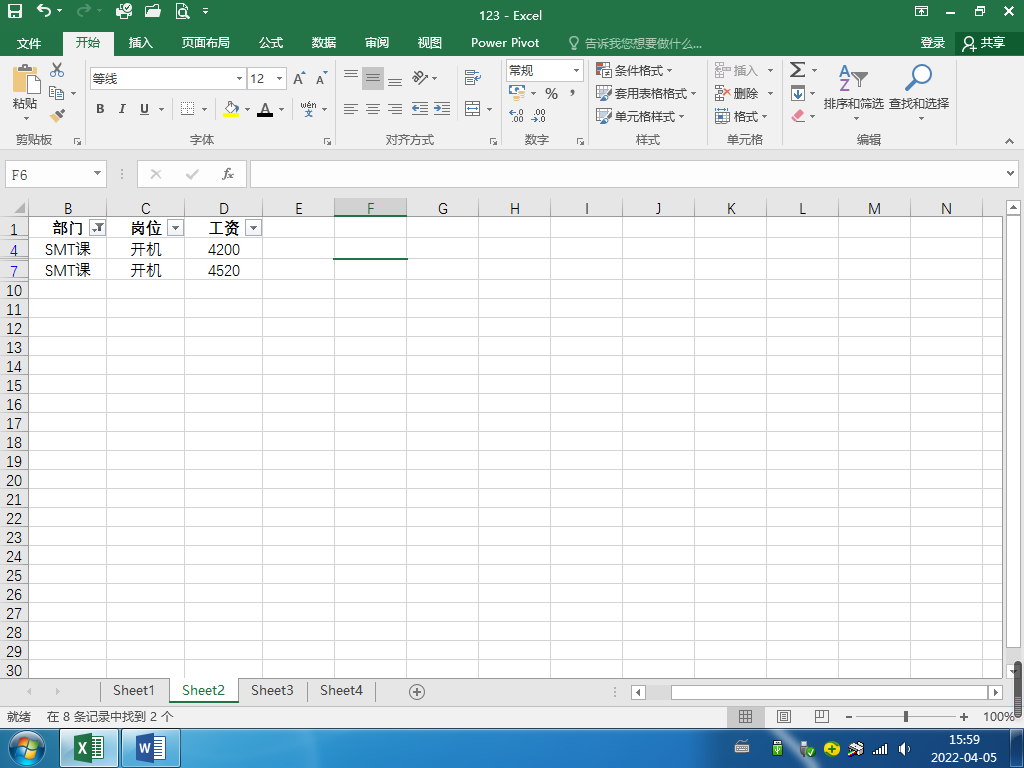The image size is (1024, 768).
Task: Switch to the 公式 ribbon tab
Action: pyautogui.click(x=270, y=43)
